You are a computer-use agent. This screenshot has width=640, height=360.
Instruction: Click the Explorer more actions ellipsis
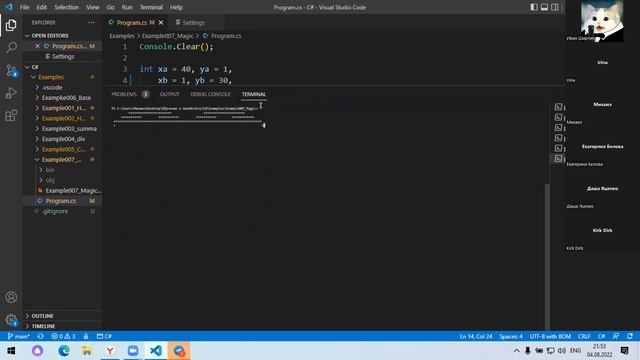coord(91,23)
